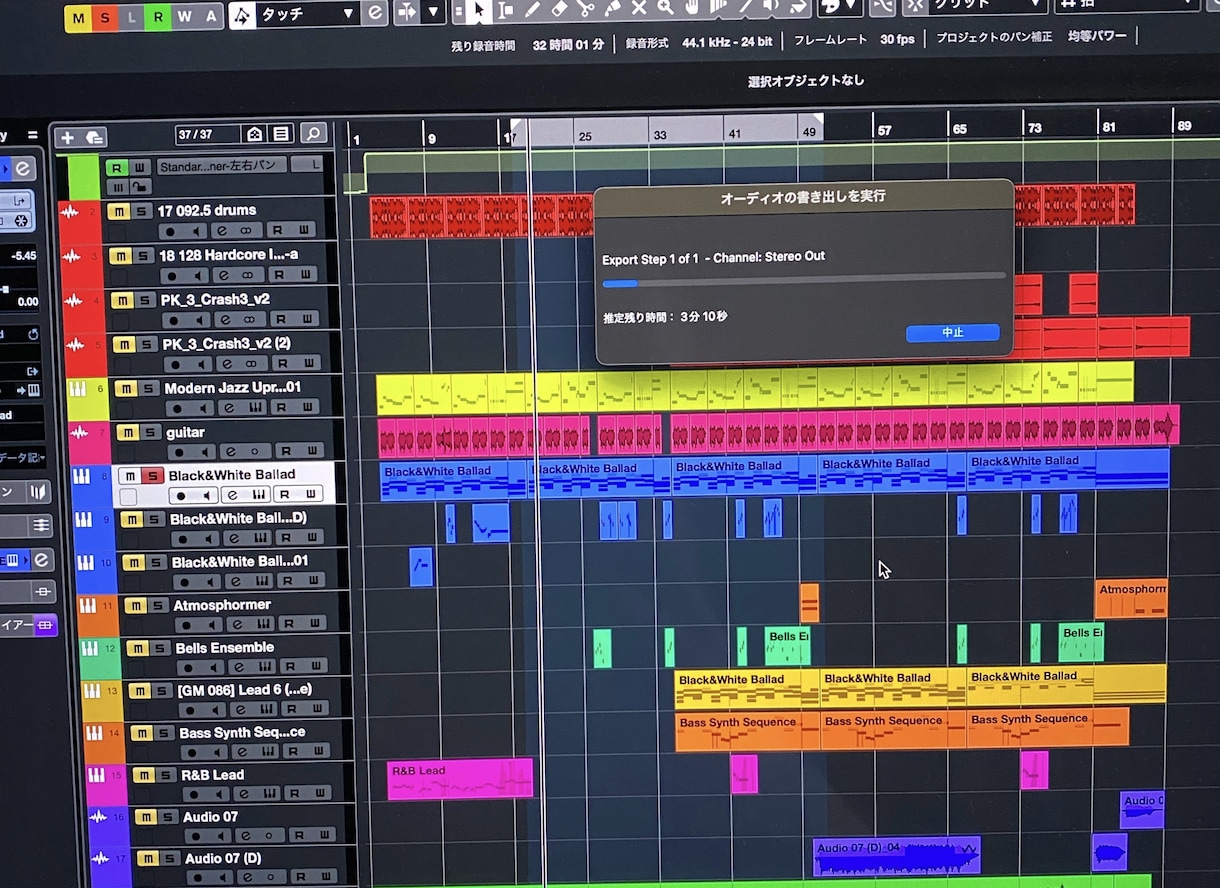
Task: Choose the Eraser tool
Action: coord(560,9)
